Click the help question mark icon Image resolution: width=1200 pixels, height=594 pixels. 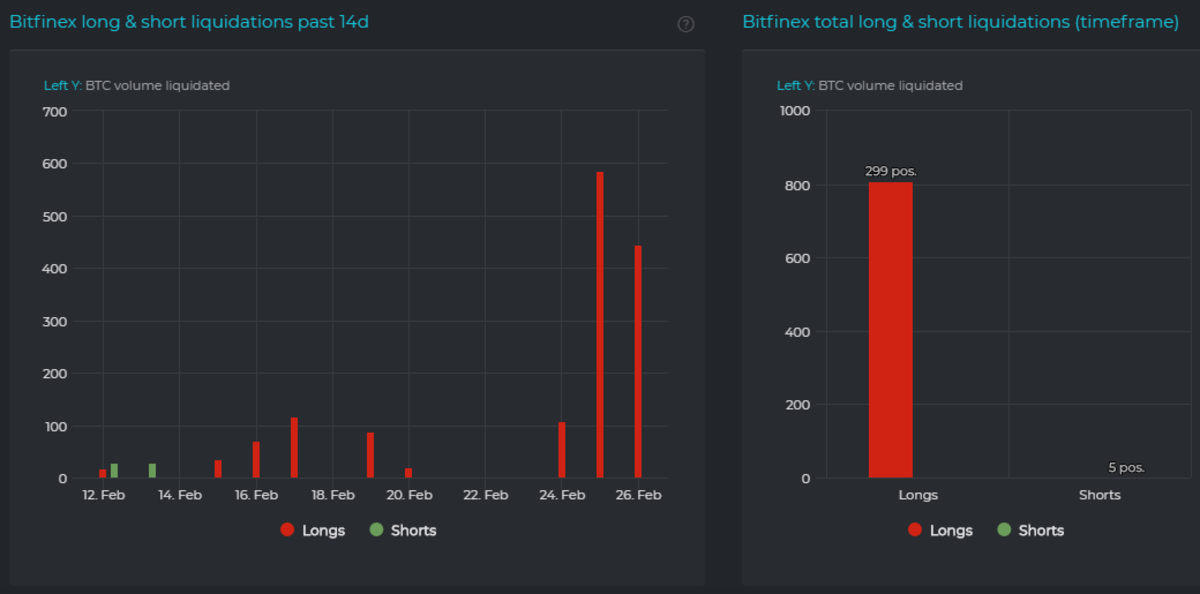pyautogui.click(x=686, y=24)
